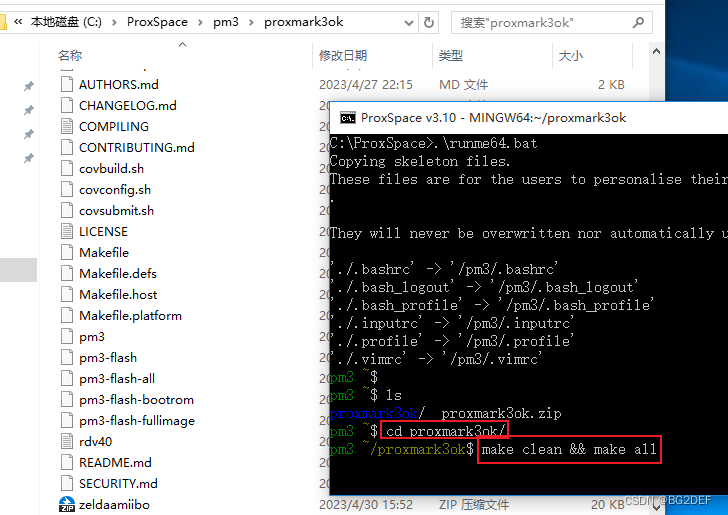
Task: Select the pm3-flash-fullimage file name
Action: tap(137, 420)
